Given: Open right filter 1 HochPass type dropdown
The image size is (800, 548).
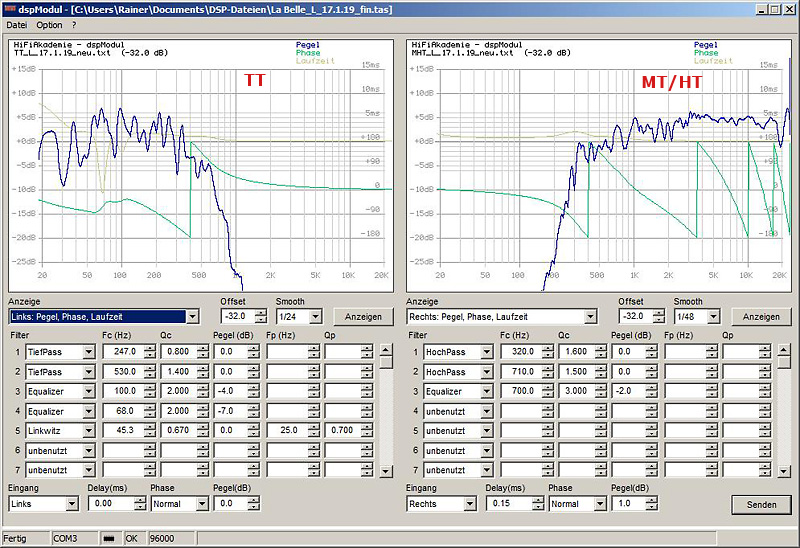Looking at the screenshot, I should coord(485,352).
